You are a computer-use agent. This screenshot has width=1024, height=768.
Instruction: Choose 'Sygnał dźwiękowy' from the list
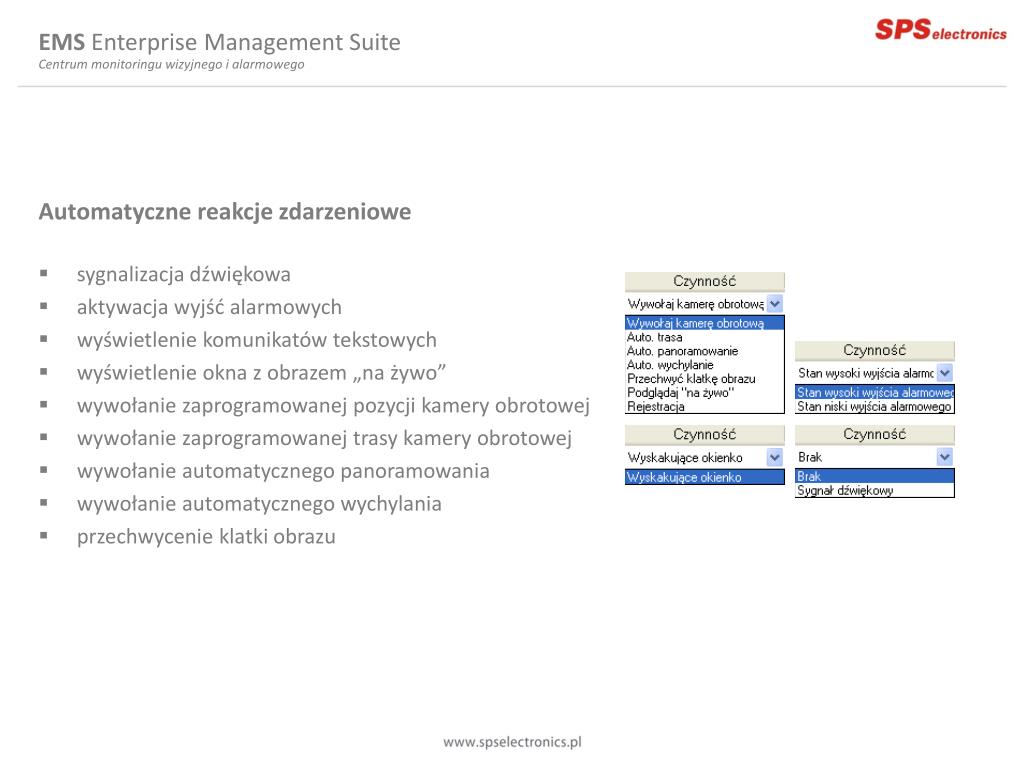pyautogui.click(x=875, y=490)
